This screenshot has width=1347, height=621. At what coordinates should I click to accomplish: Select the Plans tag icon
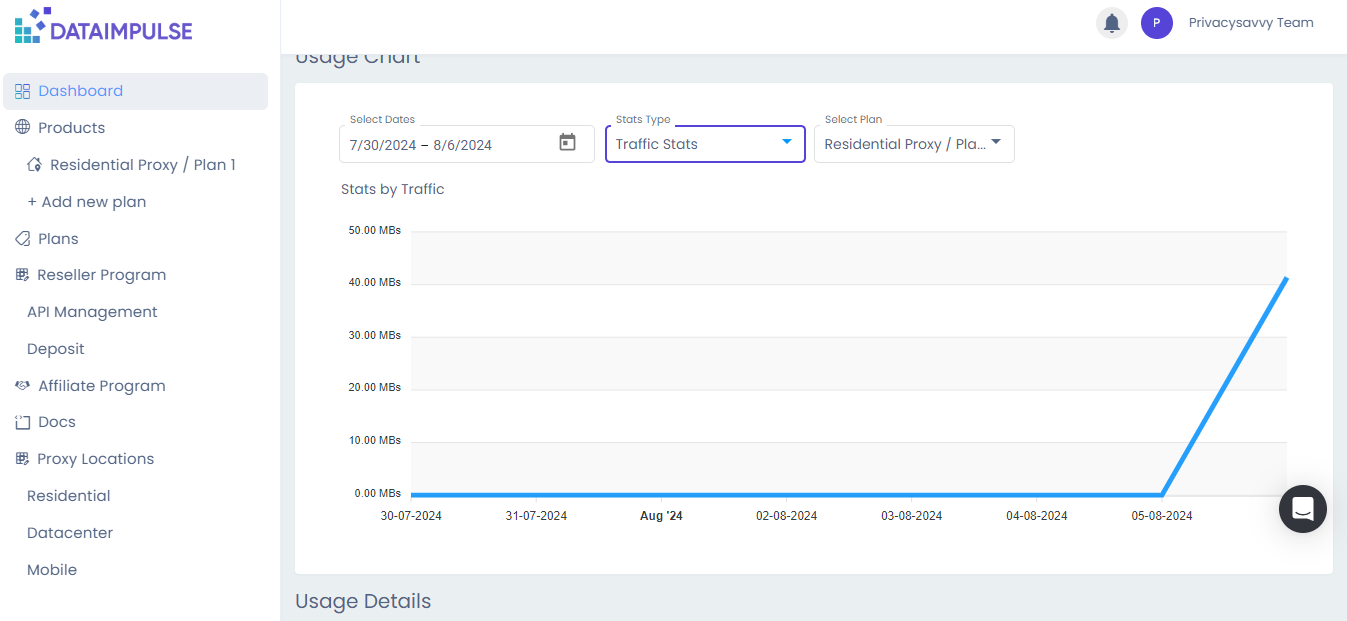click(21, 238)
